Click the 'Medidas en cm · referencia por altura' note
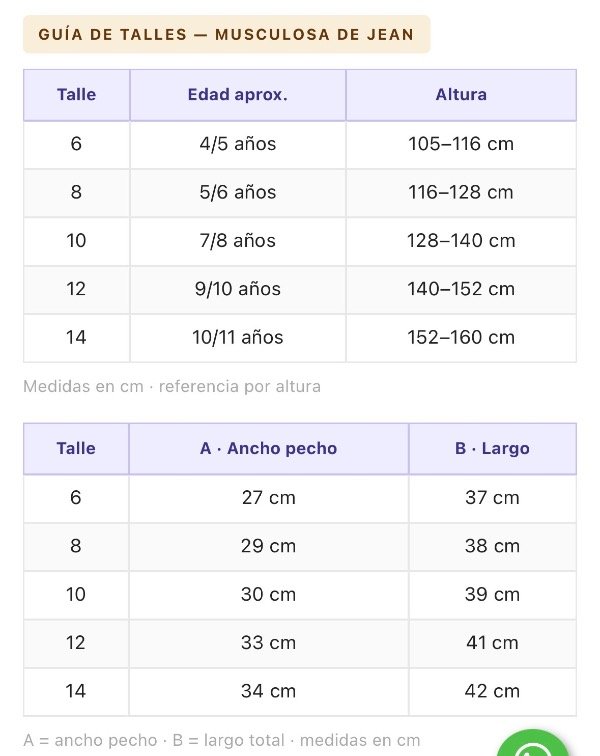600x756 pixels. pos(172,387)
